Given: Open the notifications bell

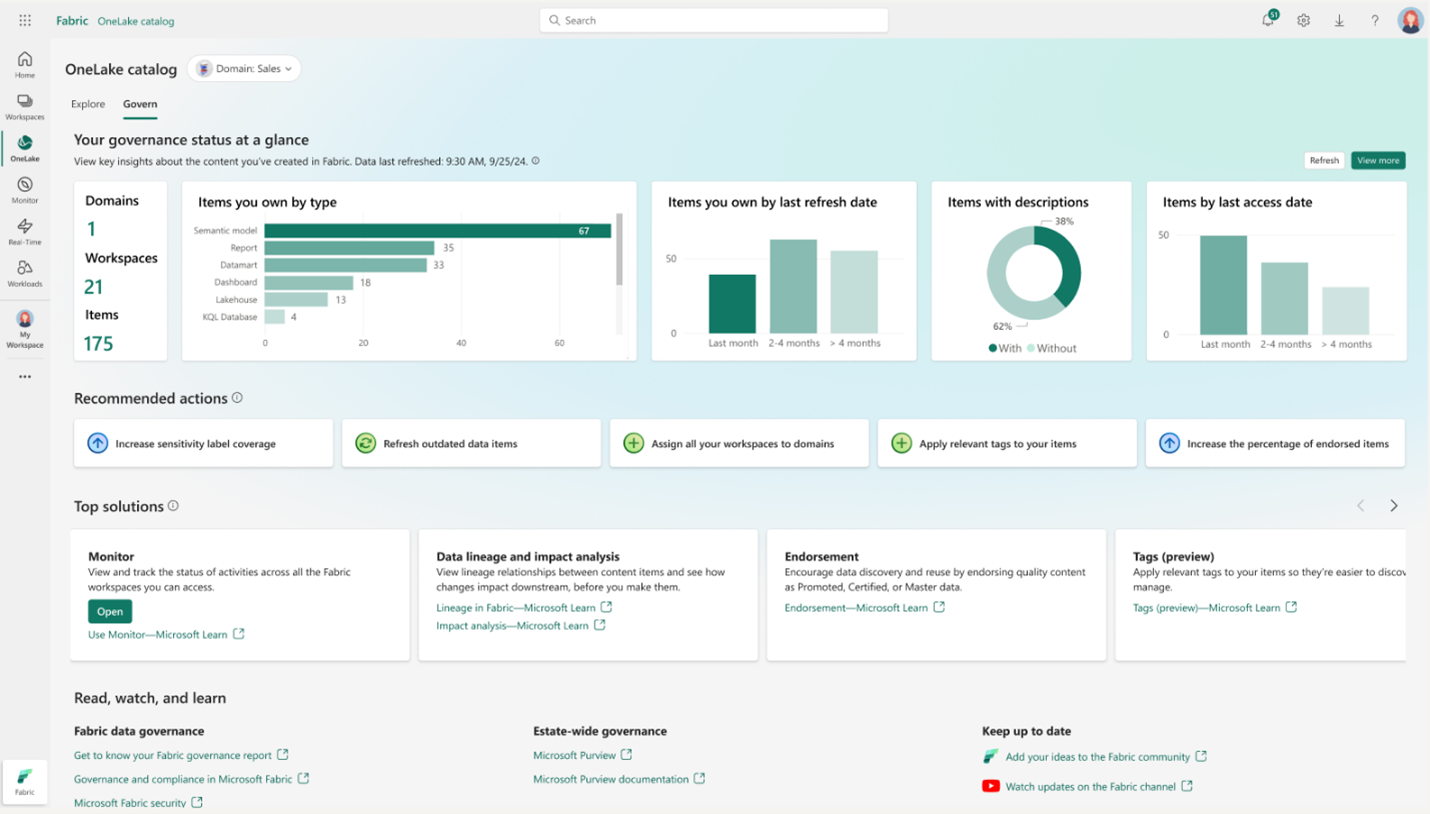Looking at the screenshot, I should [x=1268, y=20].
